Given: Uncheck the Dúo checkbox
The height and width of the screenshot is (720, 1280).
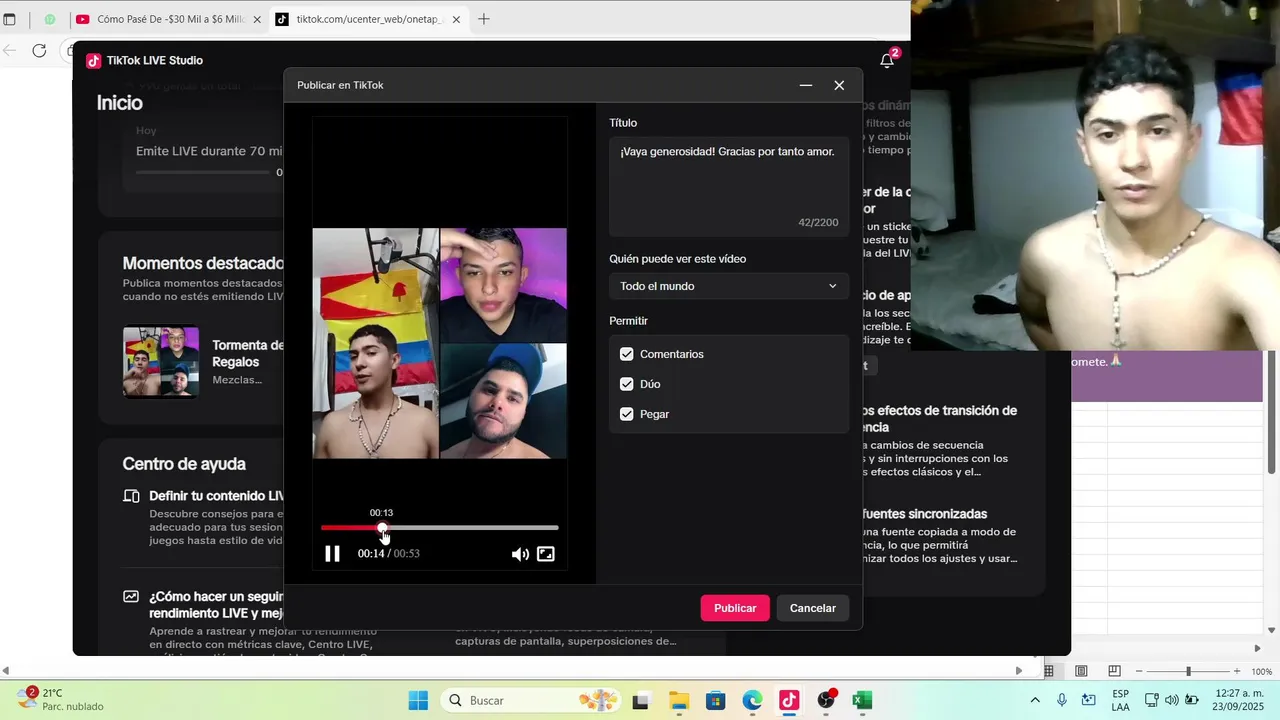Looking at the screenshot, I should (x=627, y=384).
